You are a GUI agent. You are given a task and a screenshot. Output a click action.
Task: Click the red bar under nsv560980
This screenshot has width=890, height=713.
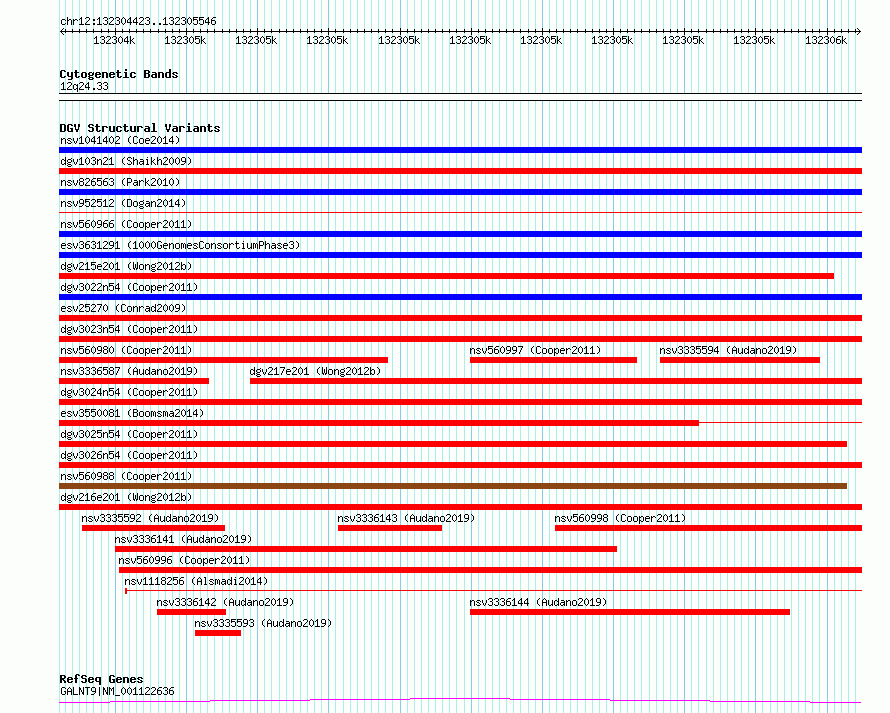click(224, 360)
